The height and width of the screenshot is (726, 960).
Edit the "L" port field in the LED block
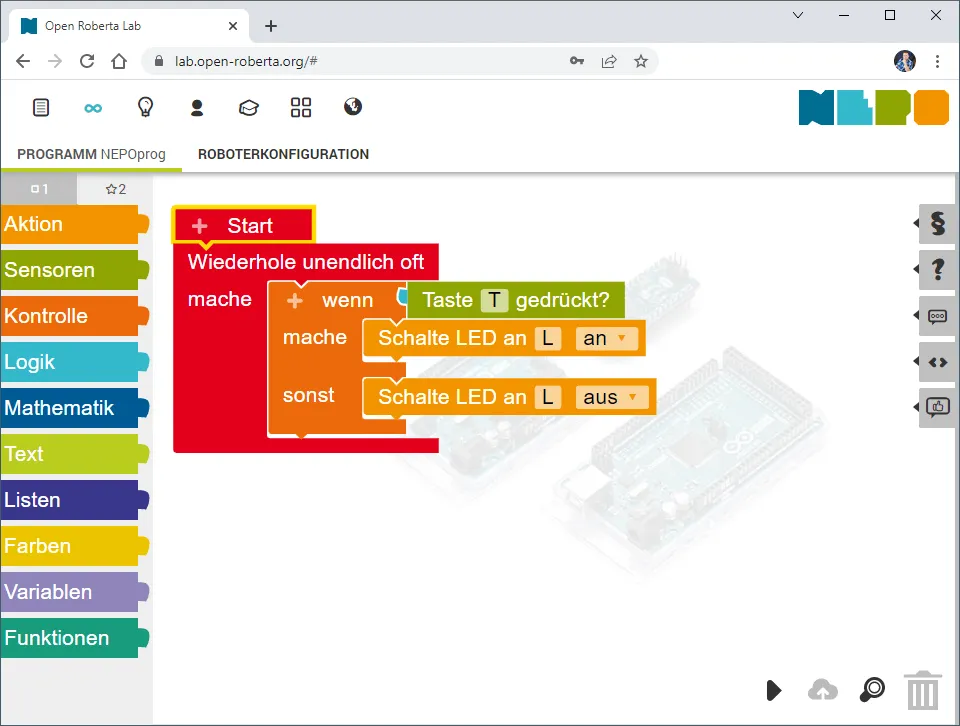548,338
